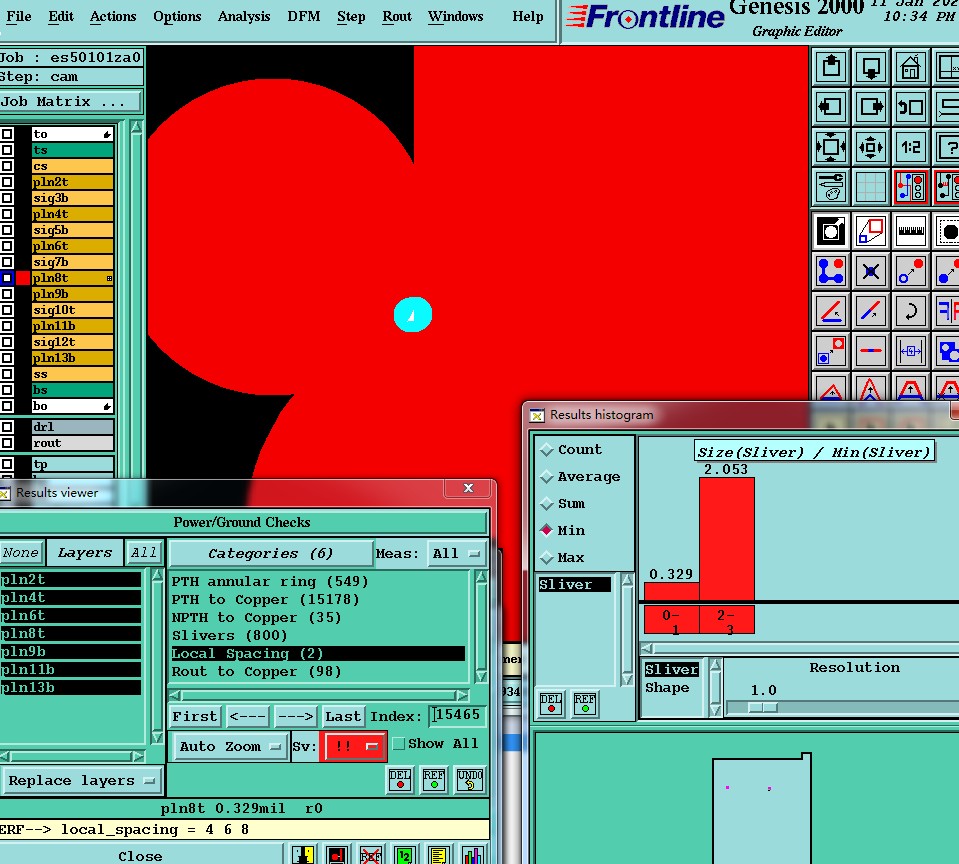Select the feature select arrow tool icon
The image size is (959, 864).
point(831,231)
